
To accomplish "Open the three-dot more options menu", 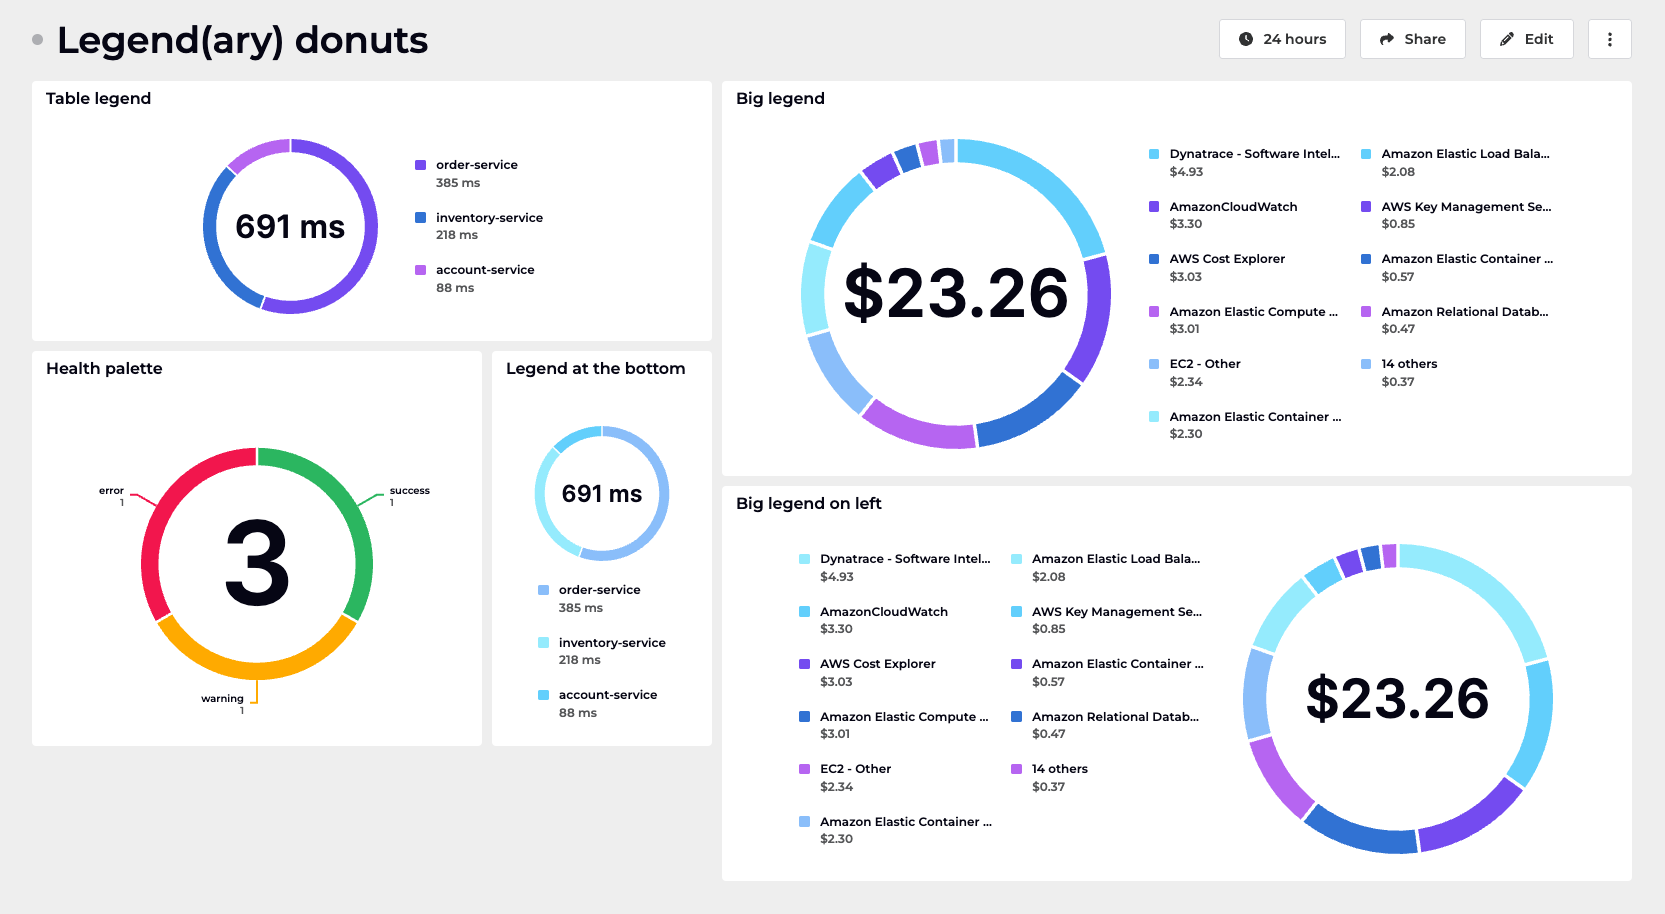I will click(1609, 39).
